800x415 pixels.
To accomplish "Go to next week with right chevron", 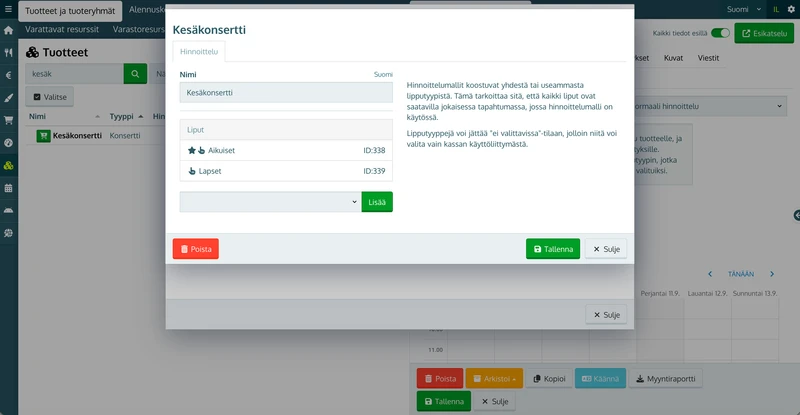I will tap(772, 274).
